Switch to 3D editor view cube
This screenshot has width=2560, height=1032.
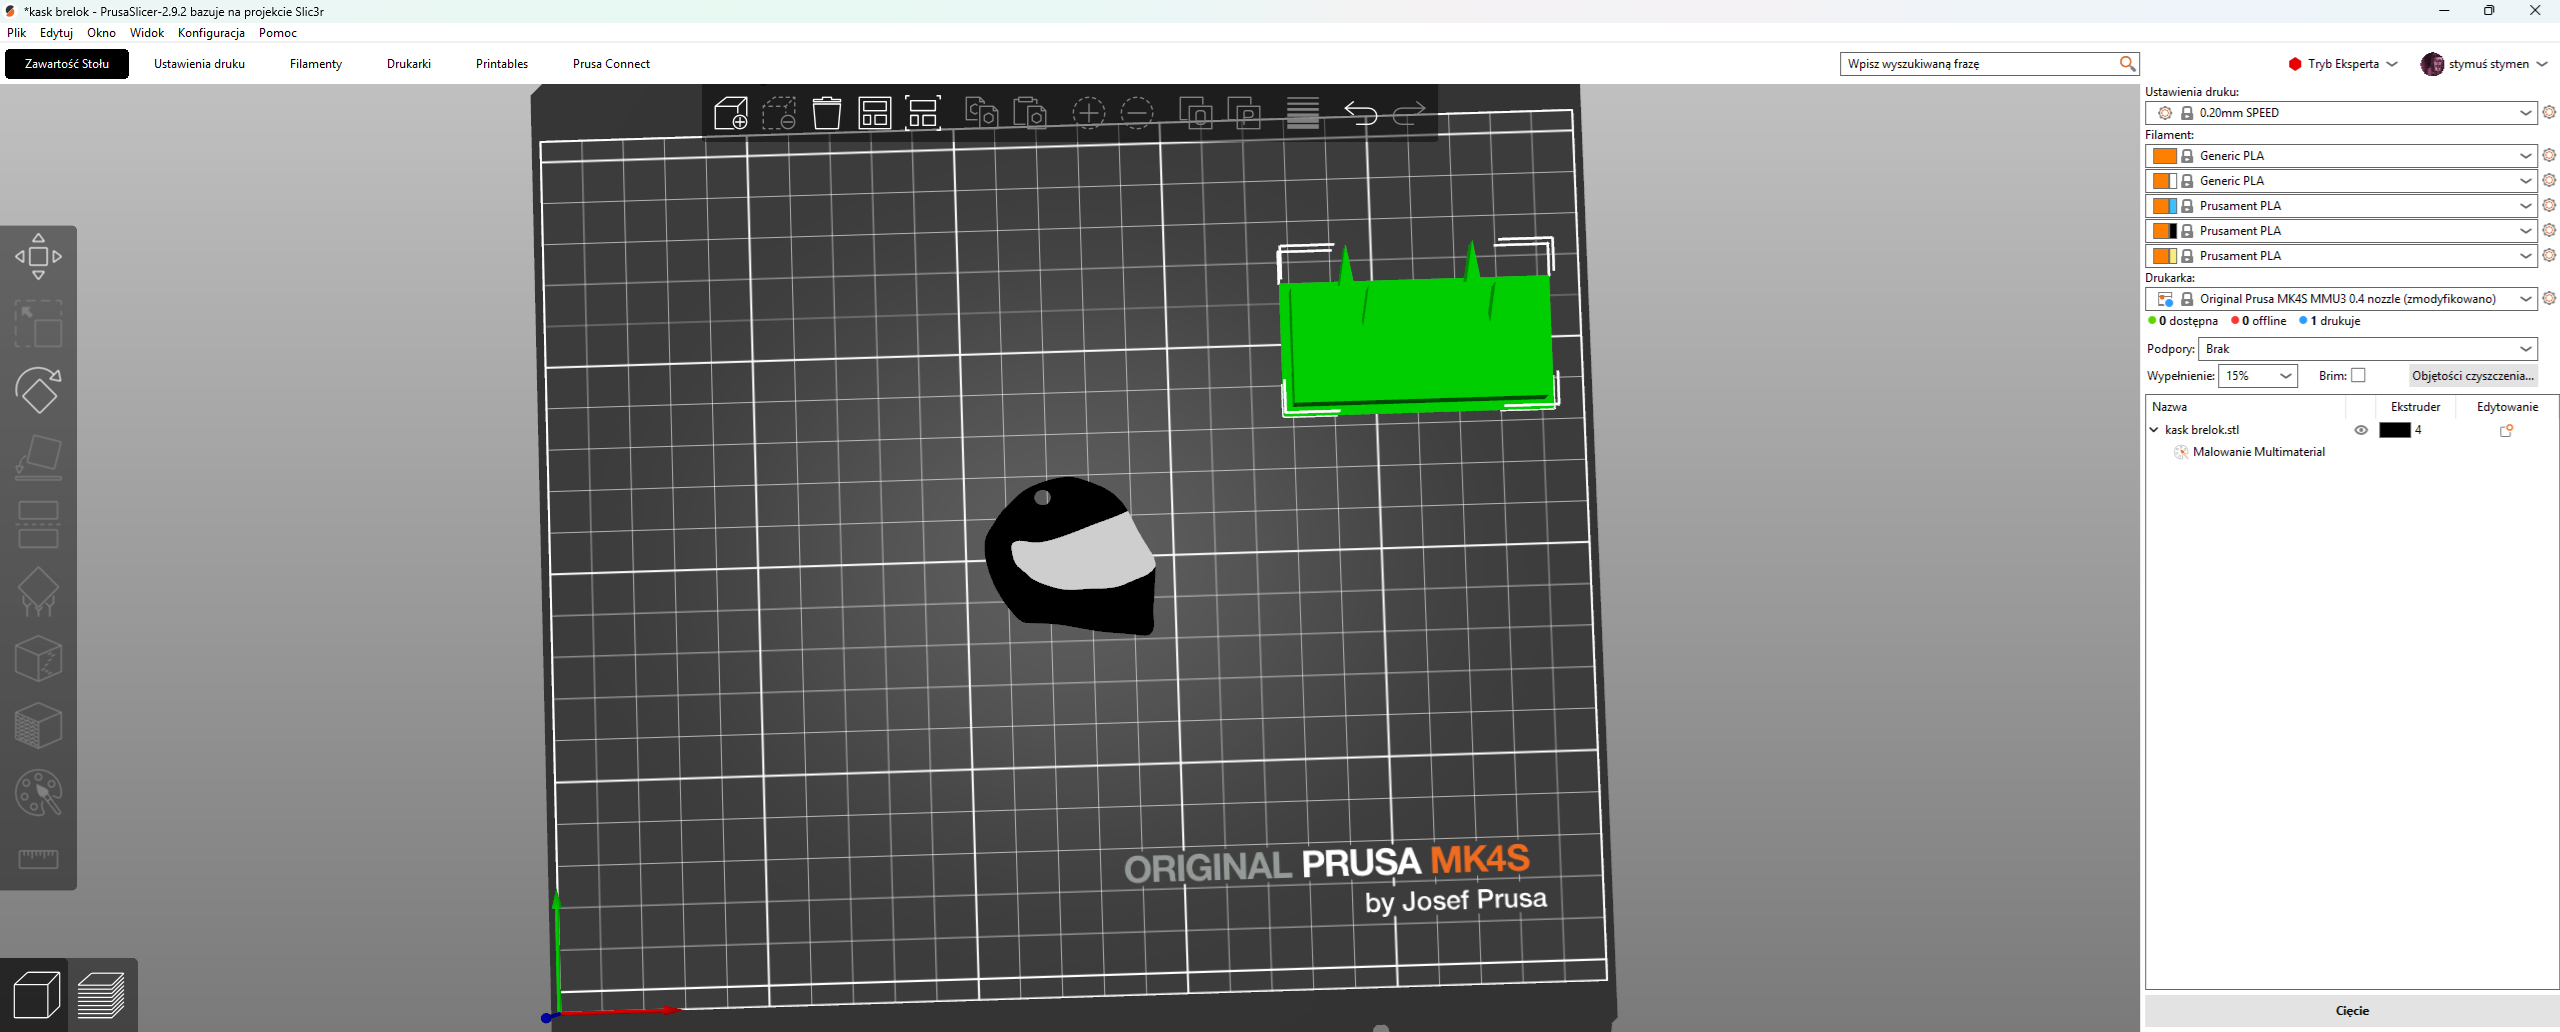click(x=36, y=996)
